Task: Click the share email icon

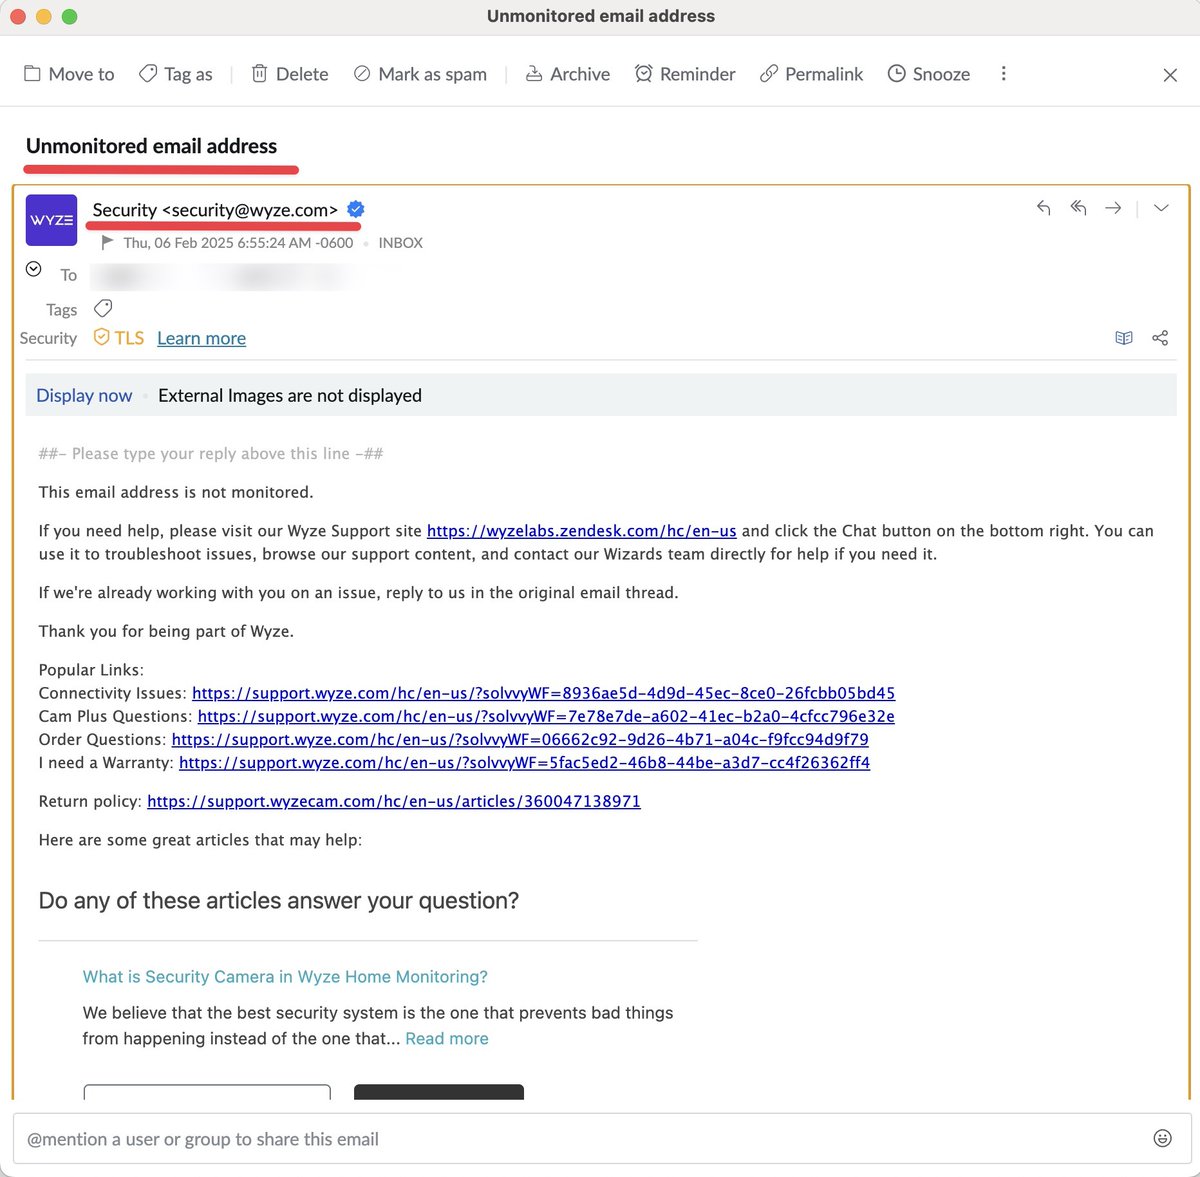Action: click(x=1160, y=338)
